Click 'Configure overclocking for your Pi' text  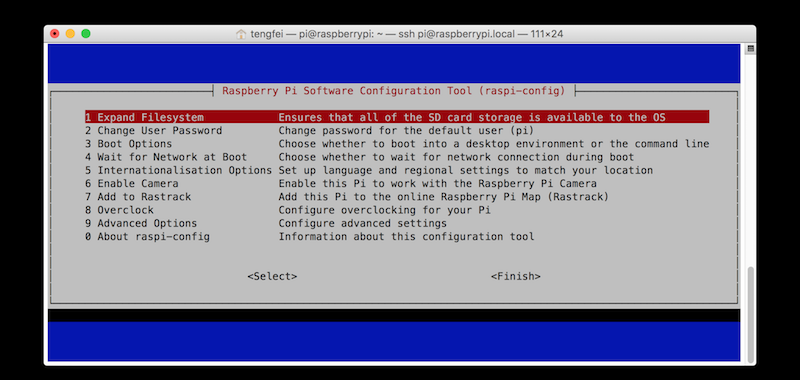coord(384,210)
